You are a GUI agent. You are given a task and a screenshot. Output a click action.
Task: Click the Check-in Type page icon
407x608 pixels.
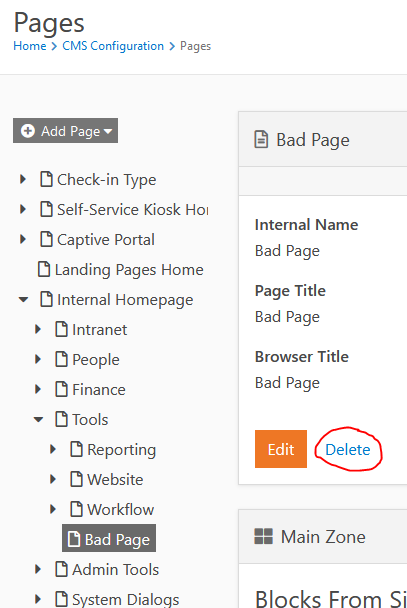47,179
